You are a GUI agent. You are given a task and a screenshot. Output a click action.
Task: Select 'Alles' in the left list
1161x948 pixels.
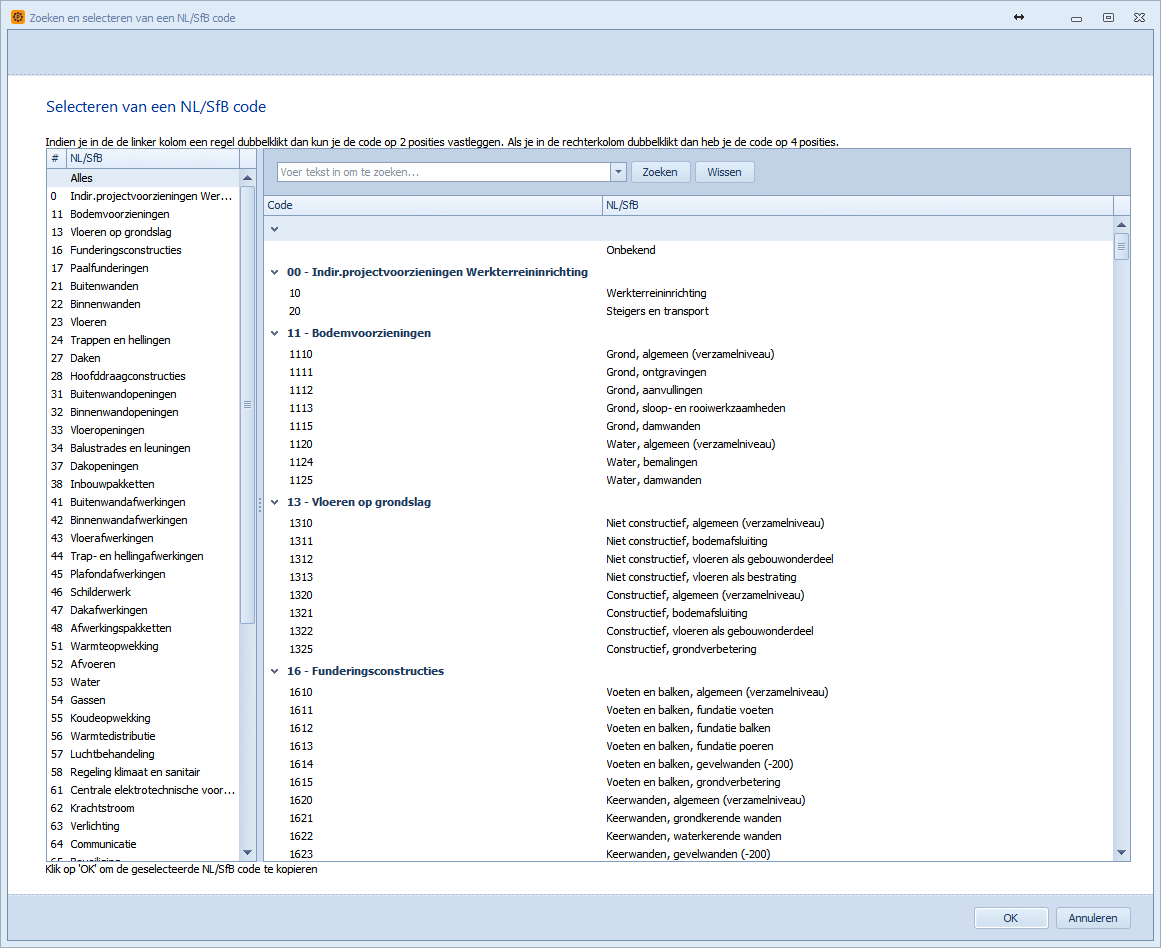click(82, 178)
